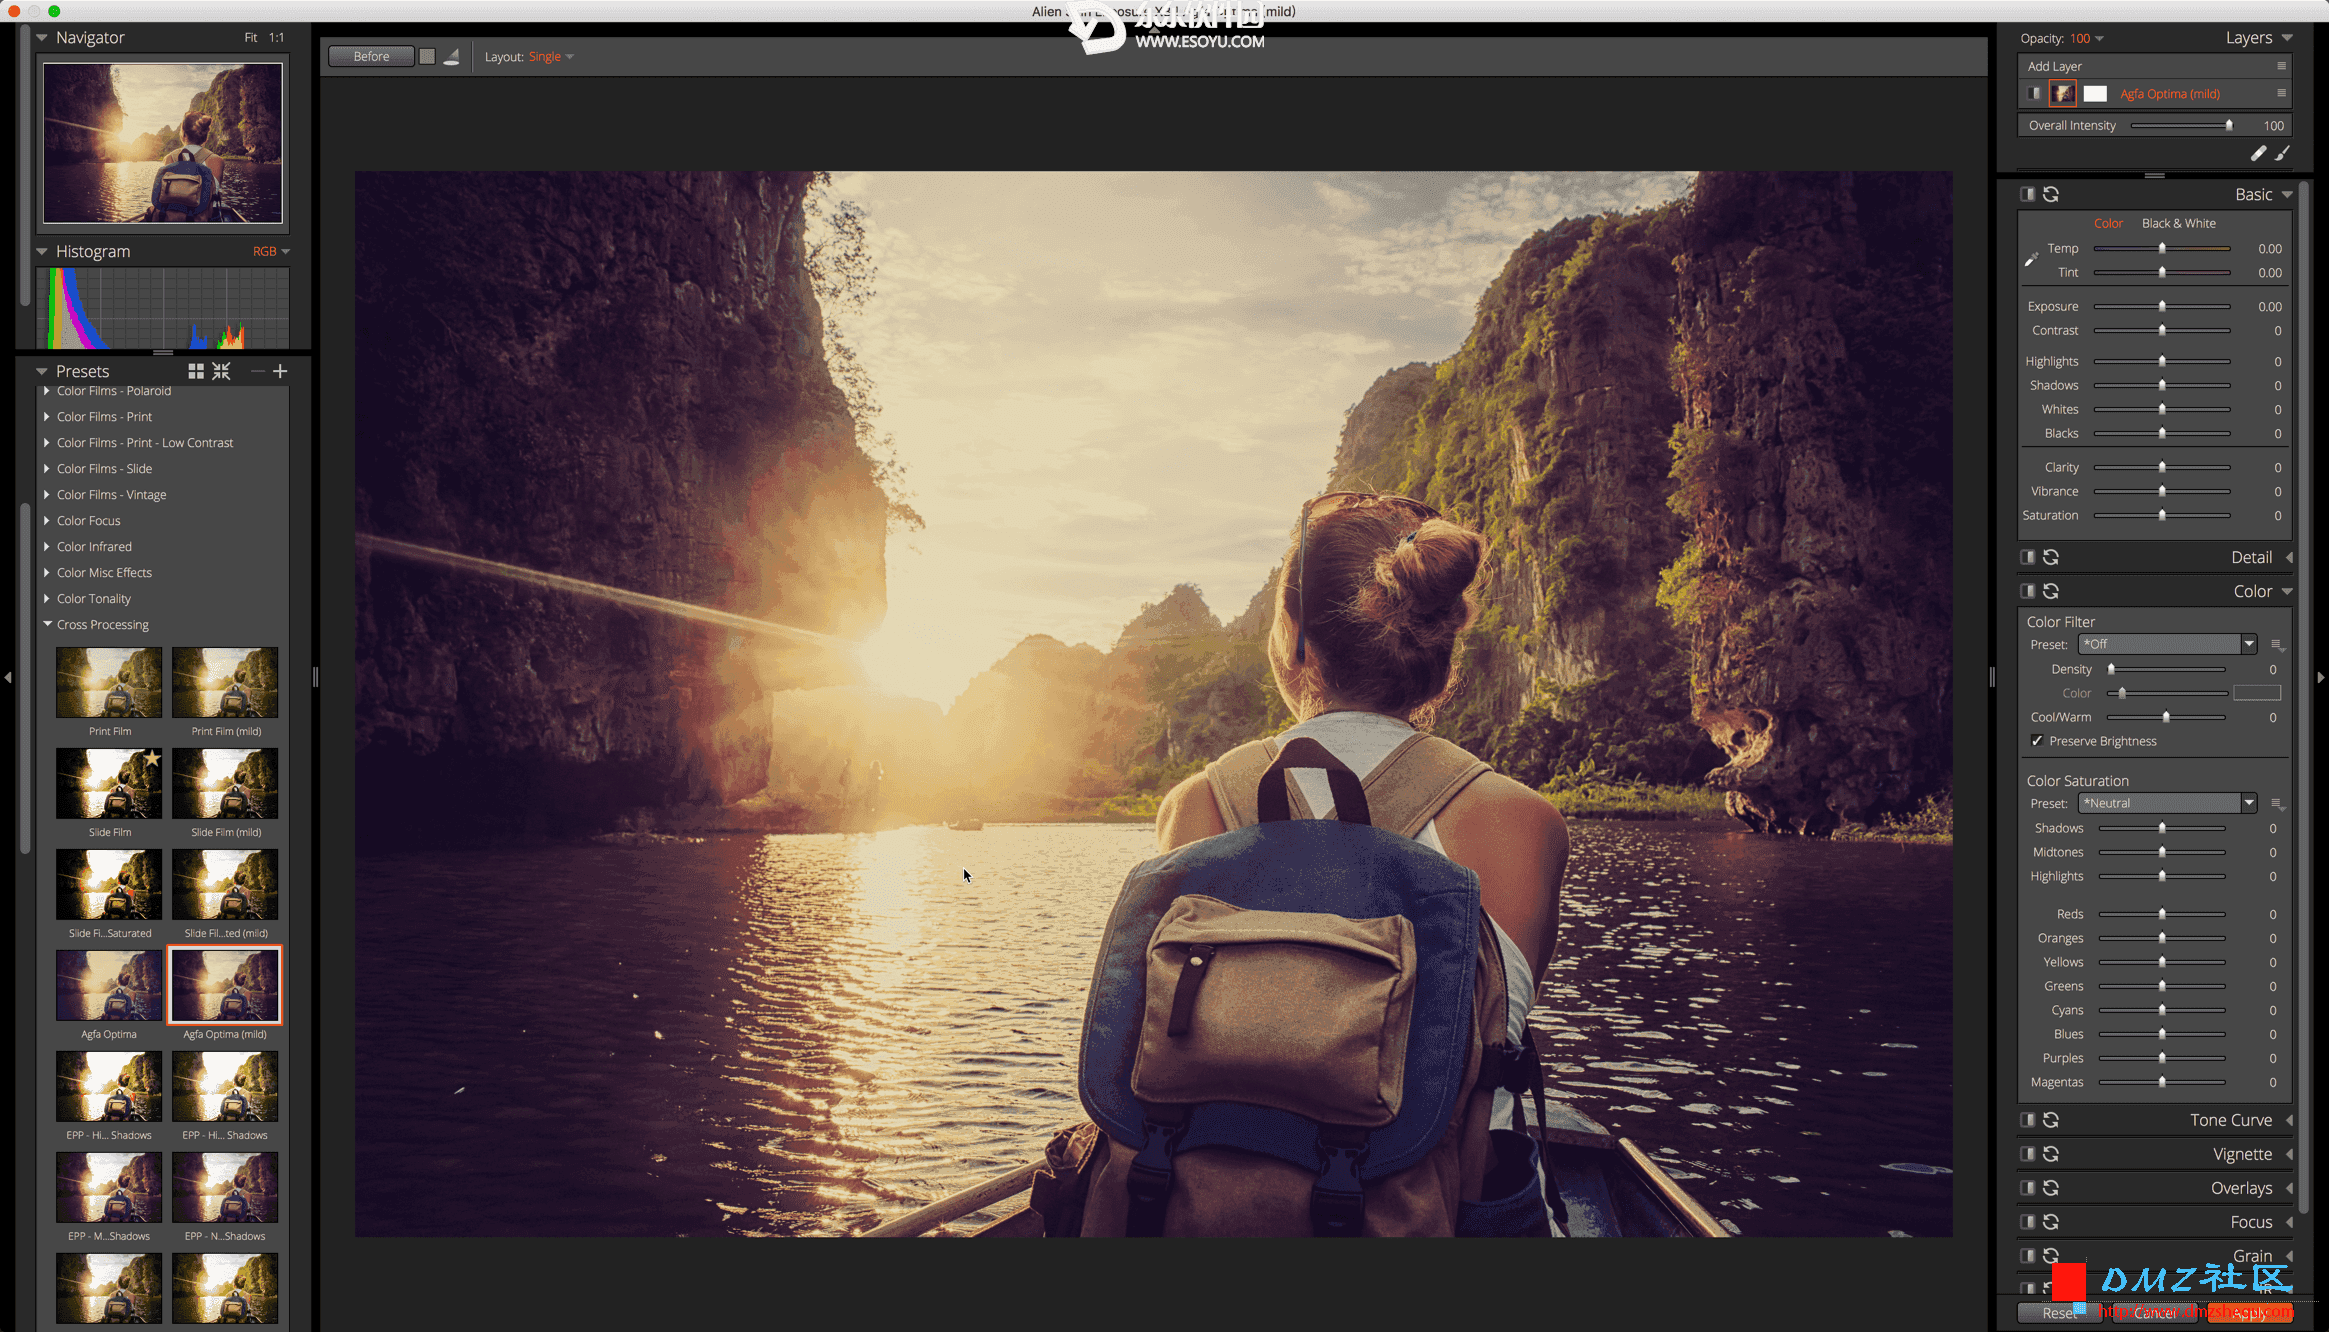This screenshot has height=1332, width=2329.
Task: Open the Color Filter preset *Off dropdown
Action: pos(2167,644)
